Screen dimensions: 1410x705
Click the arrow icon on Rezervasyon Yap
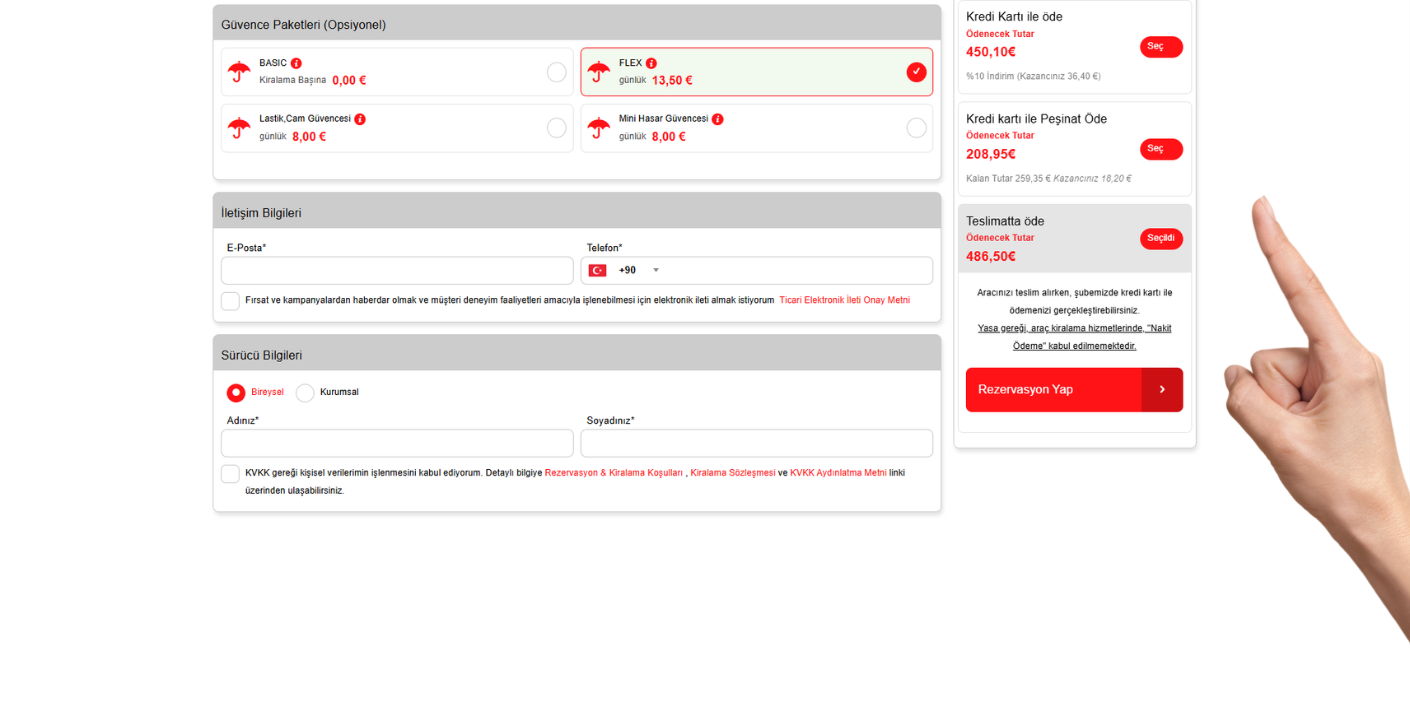[1162, 390]
